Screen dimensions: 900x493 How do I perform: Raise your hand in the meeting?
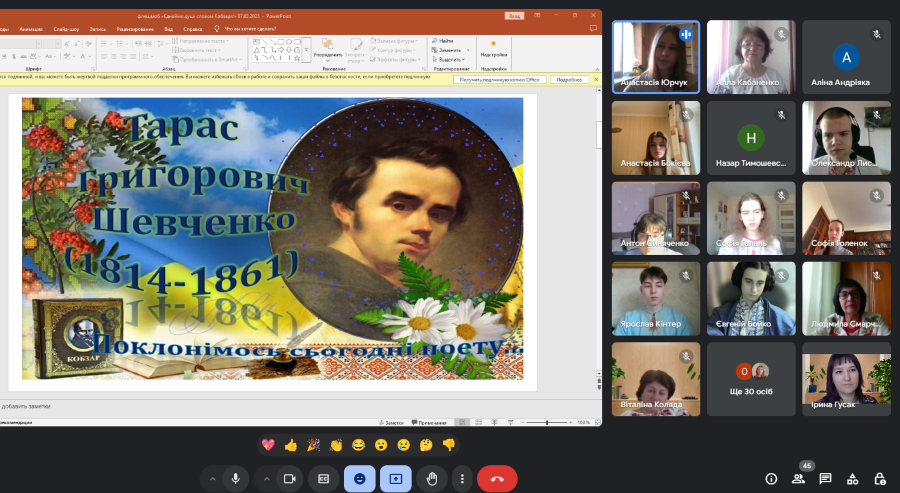[432, 479]
